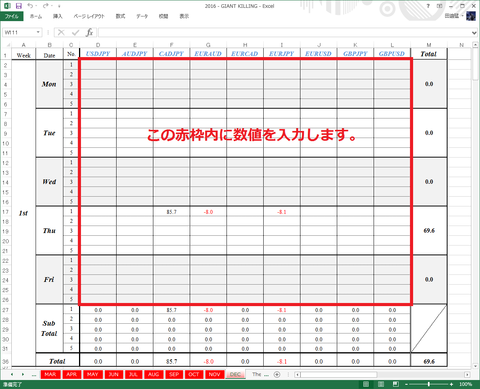Open Insert Function (fx) dialog
The height and width of the screenshot is (389, 480).
[x=89, y=32]
